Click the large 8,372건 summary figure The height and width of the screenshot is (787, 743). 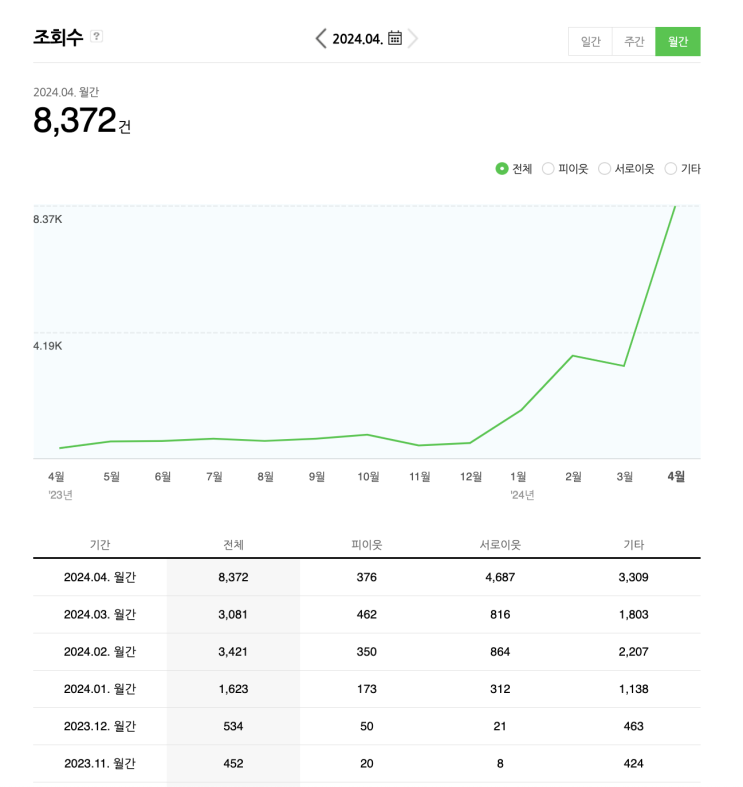point(82,121)
